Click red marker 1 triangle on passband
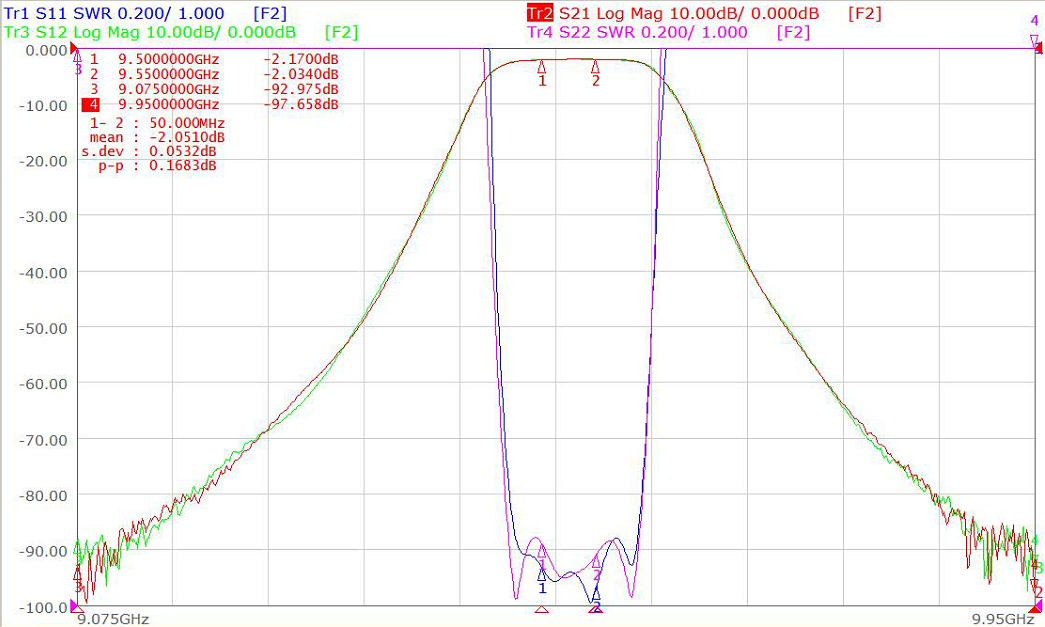This screenshot has width=1045, height=627. pyautogui.click(x=542, y=67)
